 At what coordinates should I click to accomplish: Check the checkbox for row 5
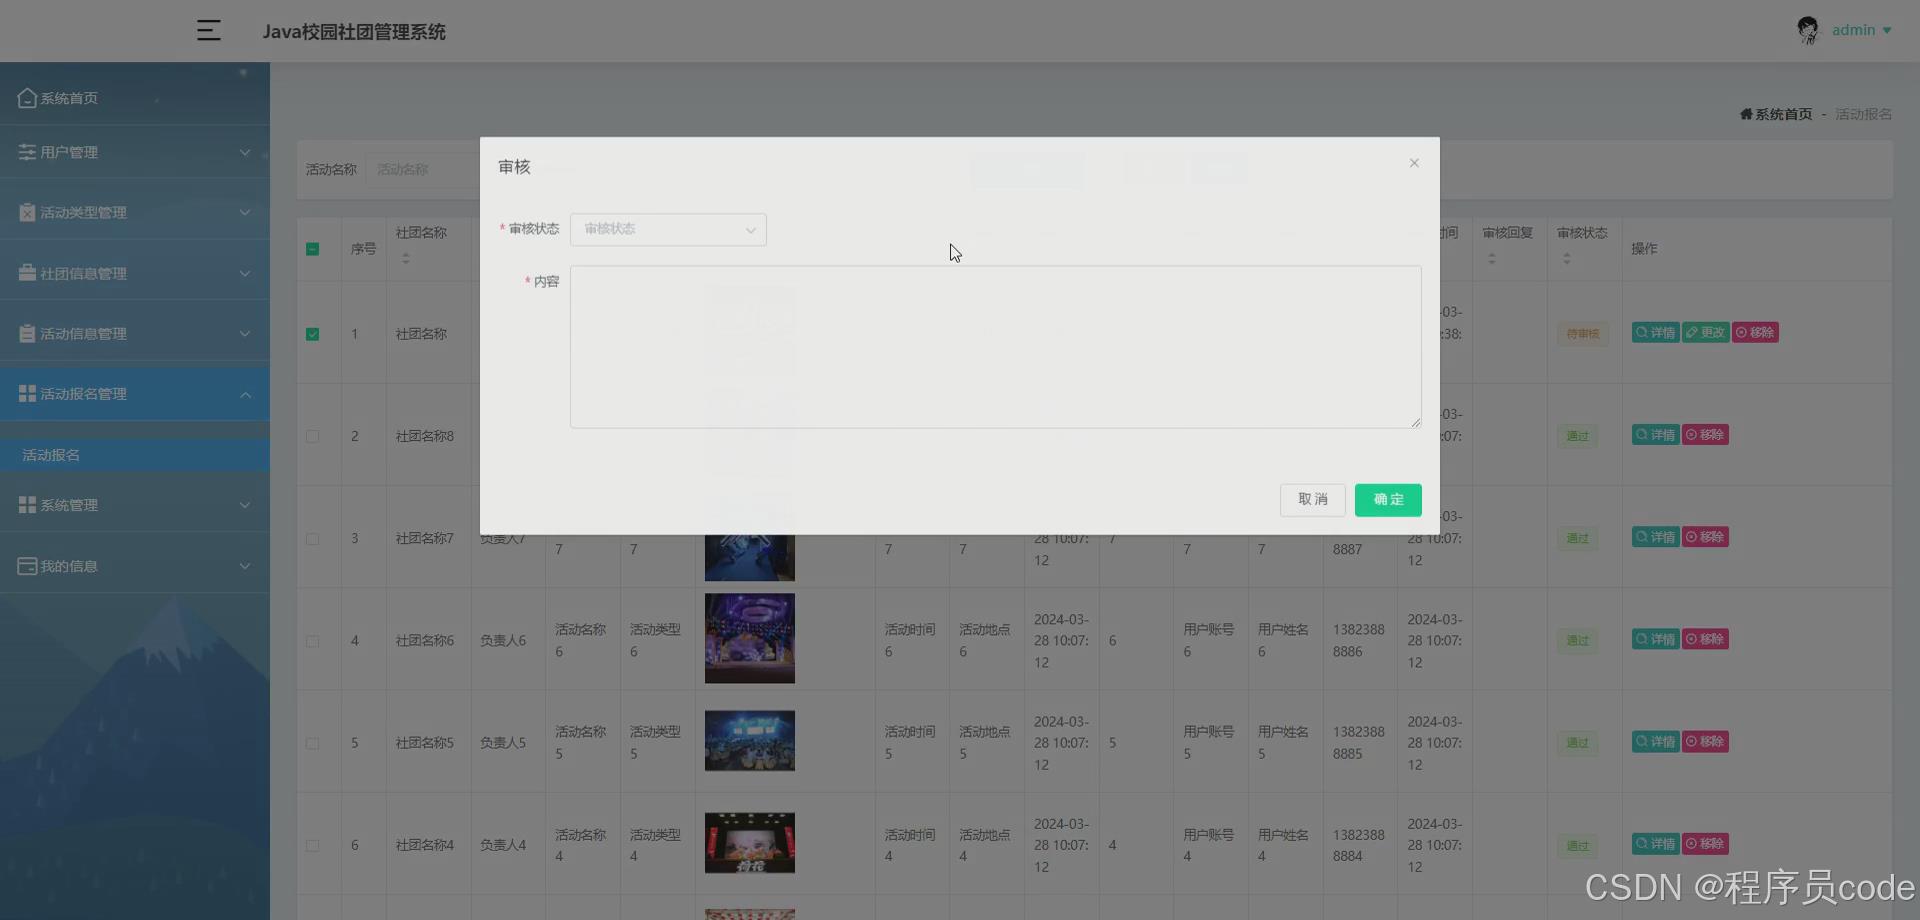pos(313,743)
